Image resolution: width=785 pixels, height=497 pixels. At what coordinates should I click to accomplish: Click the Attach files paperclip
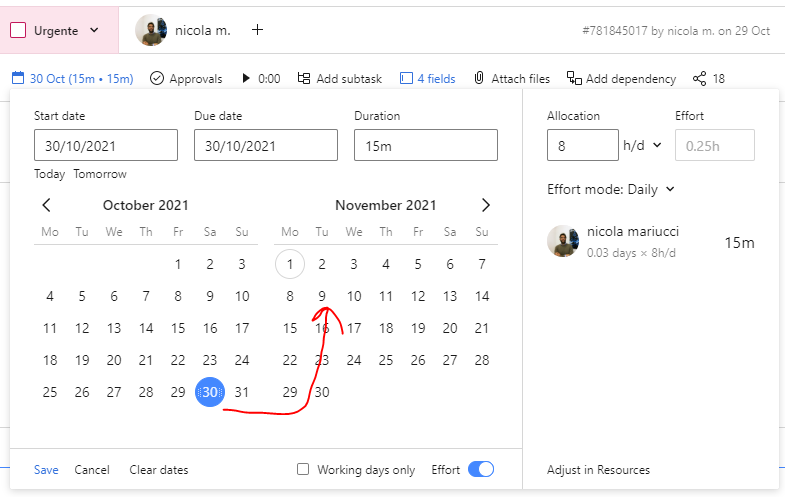pyautogui.click(x=479, y=78)
